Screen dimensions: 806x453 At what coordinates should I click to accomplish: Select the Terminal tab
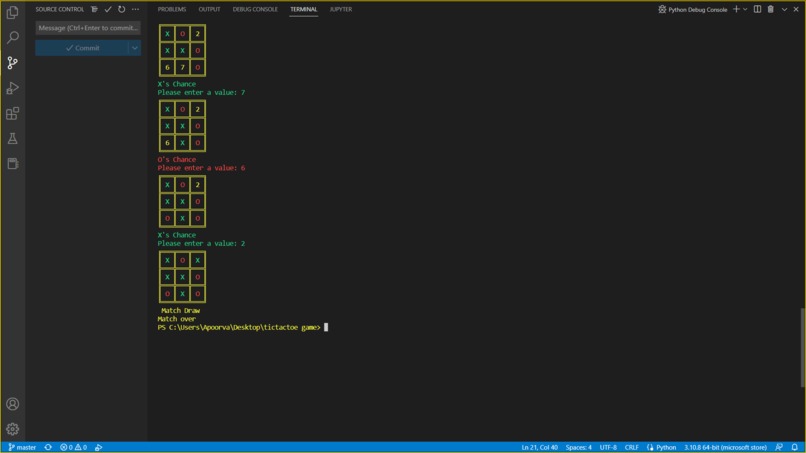[x=303, y=9]
